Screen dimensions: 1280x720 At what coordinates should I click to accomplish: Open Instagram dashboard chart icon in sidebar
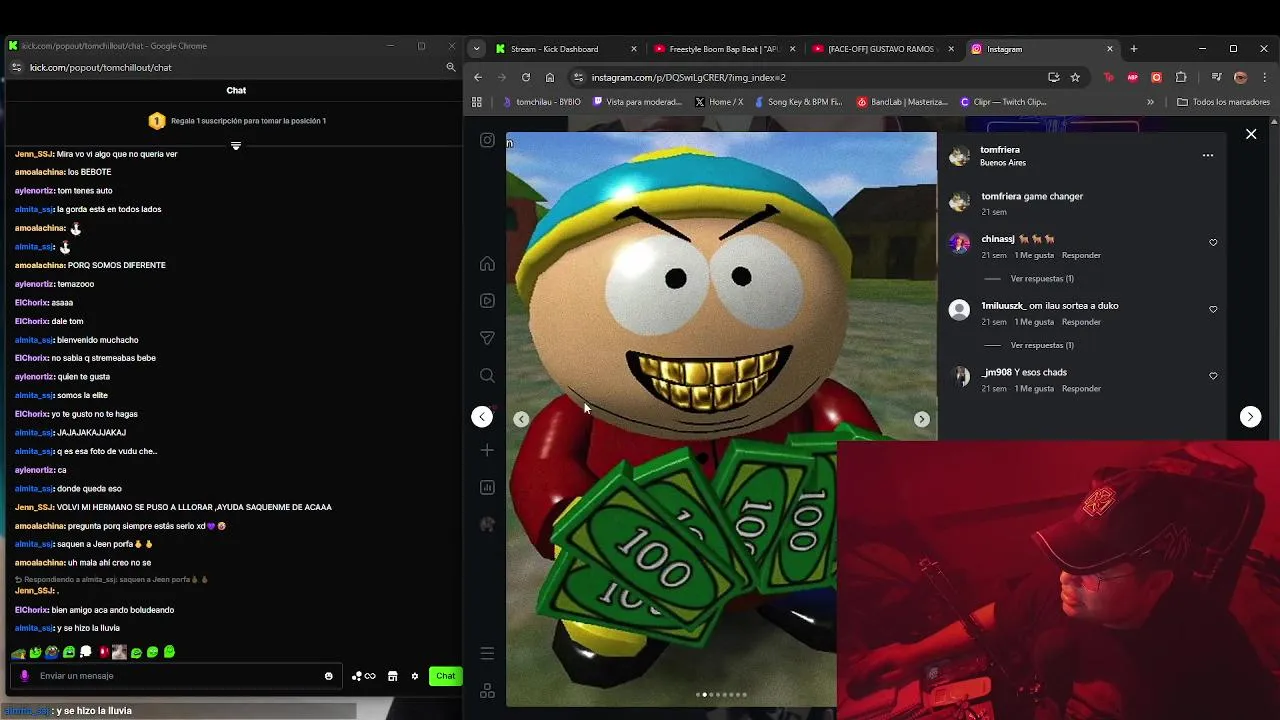[487, 488]
